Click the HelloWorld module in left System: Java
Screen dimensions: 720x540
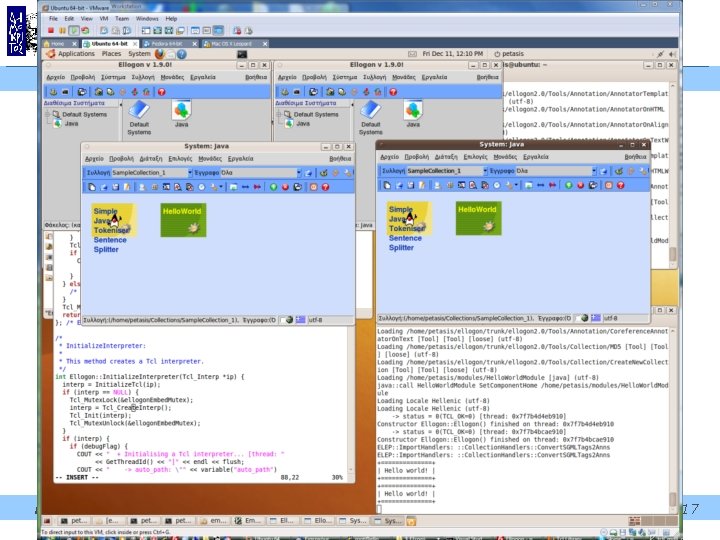coord(183,220)
